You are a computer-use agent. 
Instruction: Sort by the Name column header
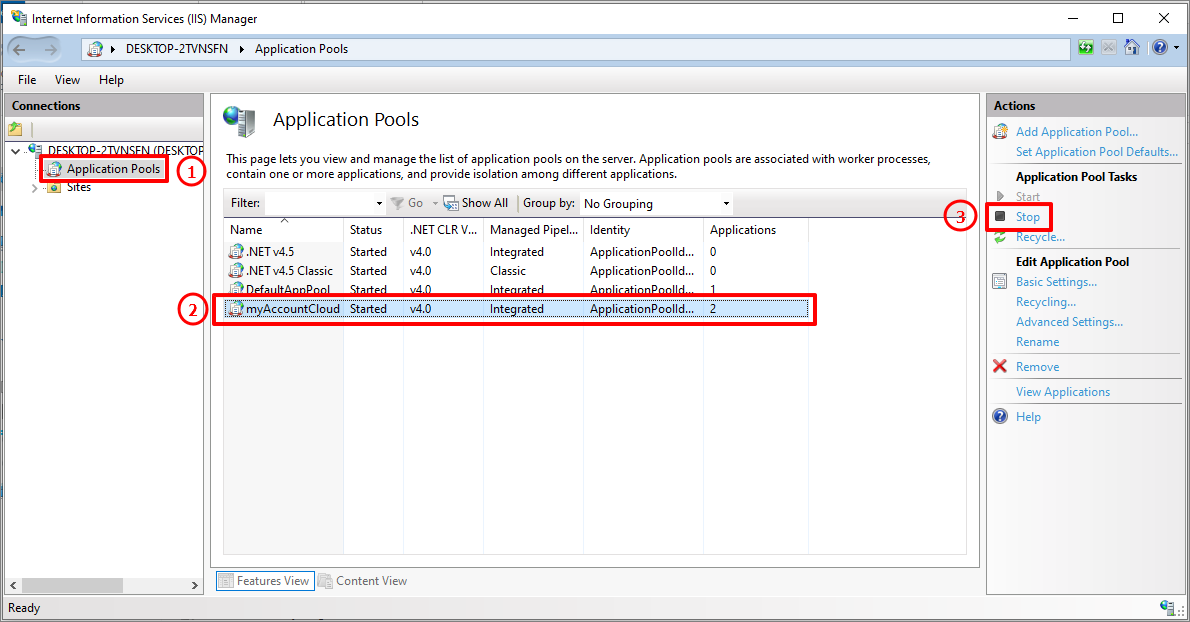click(284, 230)
